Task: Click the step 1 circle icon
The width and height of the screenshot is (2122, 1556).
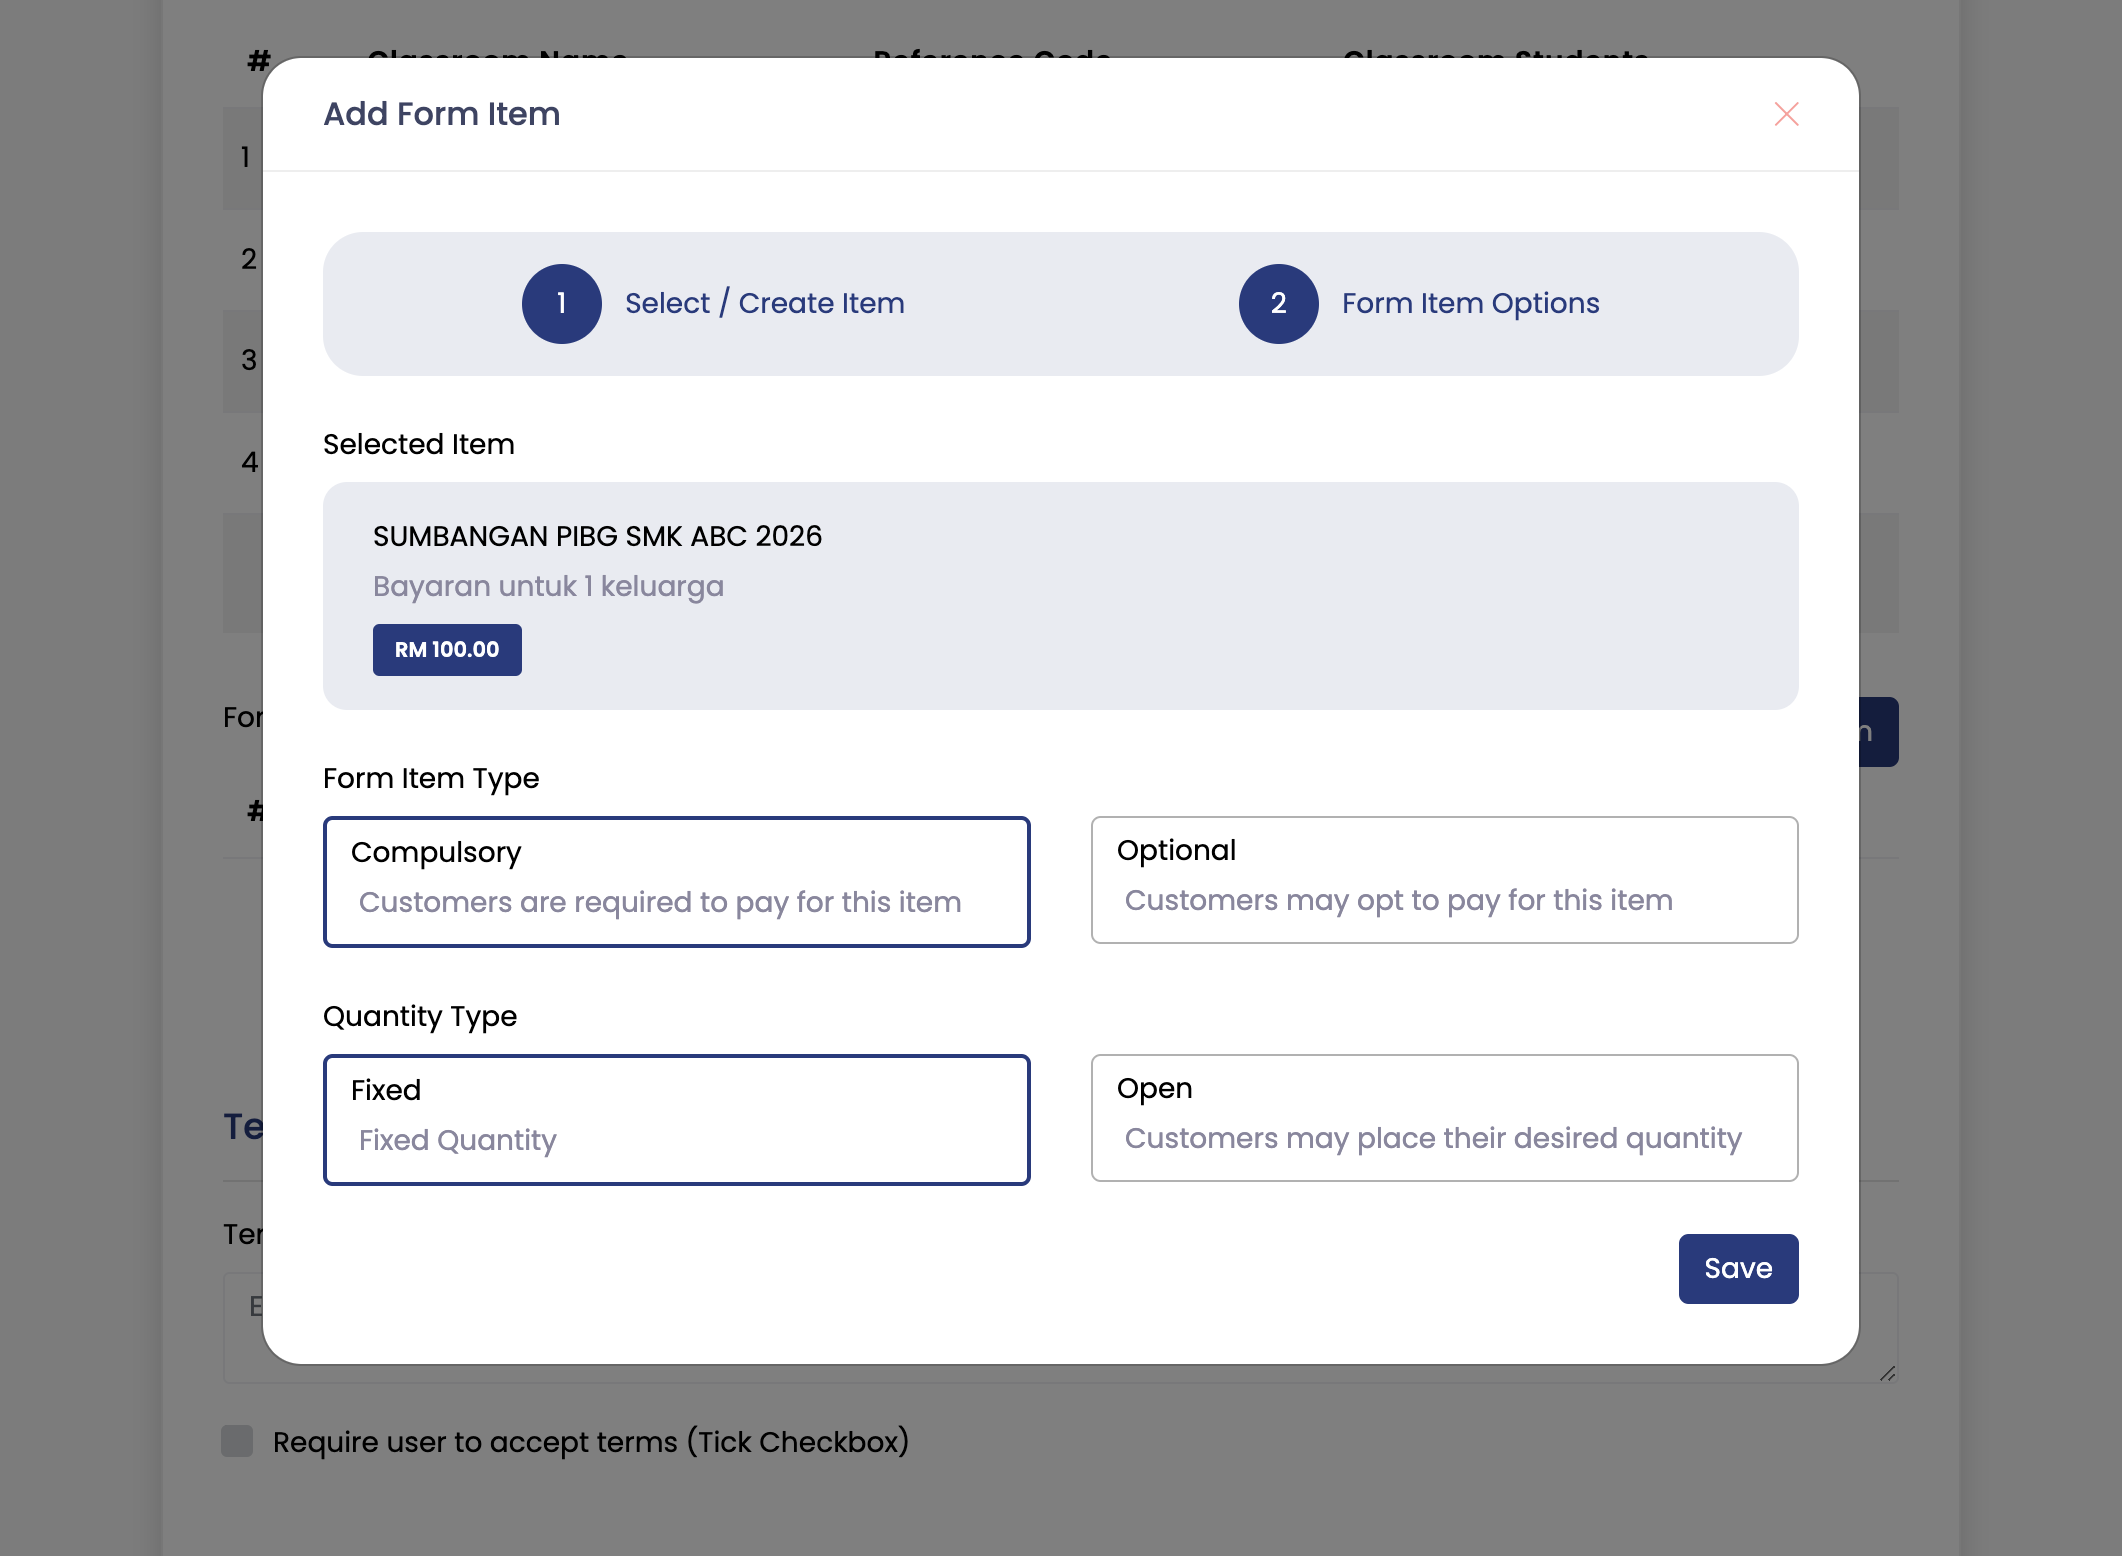Action: pyautogui.click(x=562, y=304)
